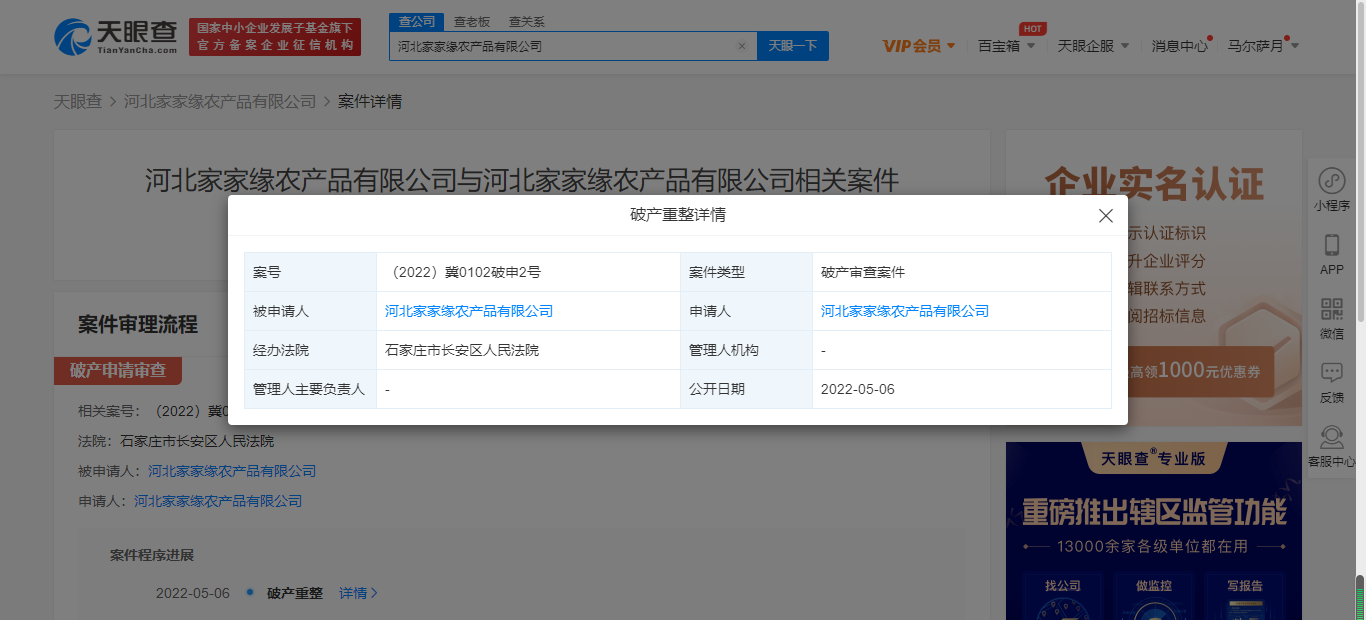Close the 破产重整详情 dialog
This screenshot has width=1366, height=620.
click(x=1105, y=216)
